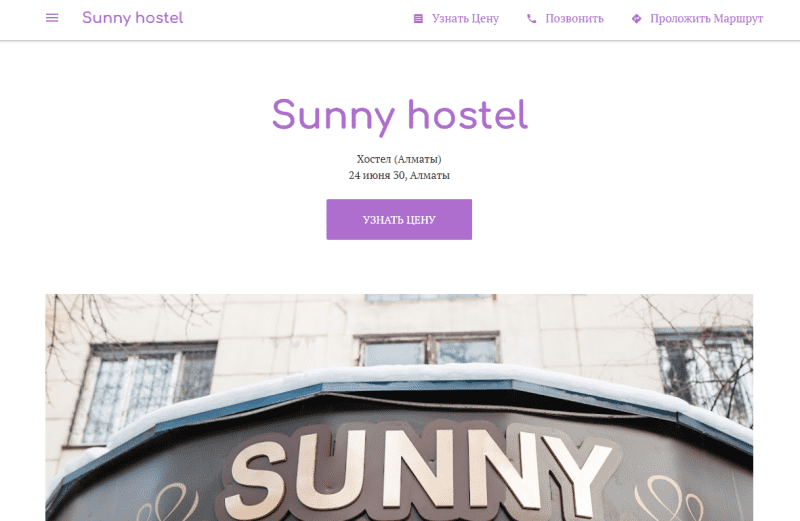Click the phone handset icon

pyautogui.click(x=532, y=19)
